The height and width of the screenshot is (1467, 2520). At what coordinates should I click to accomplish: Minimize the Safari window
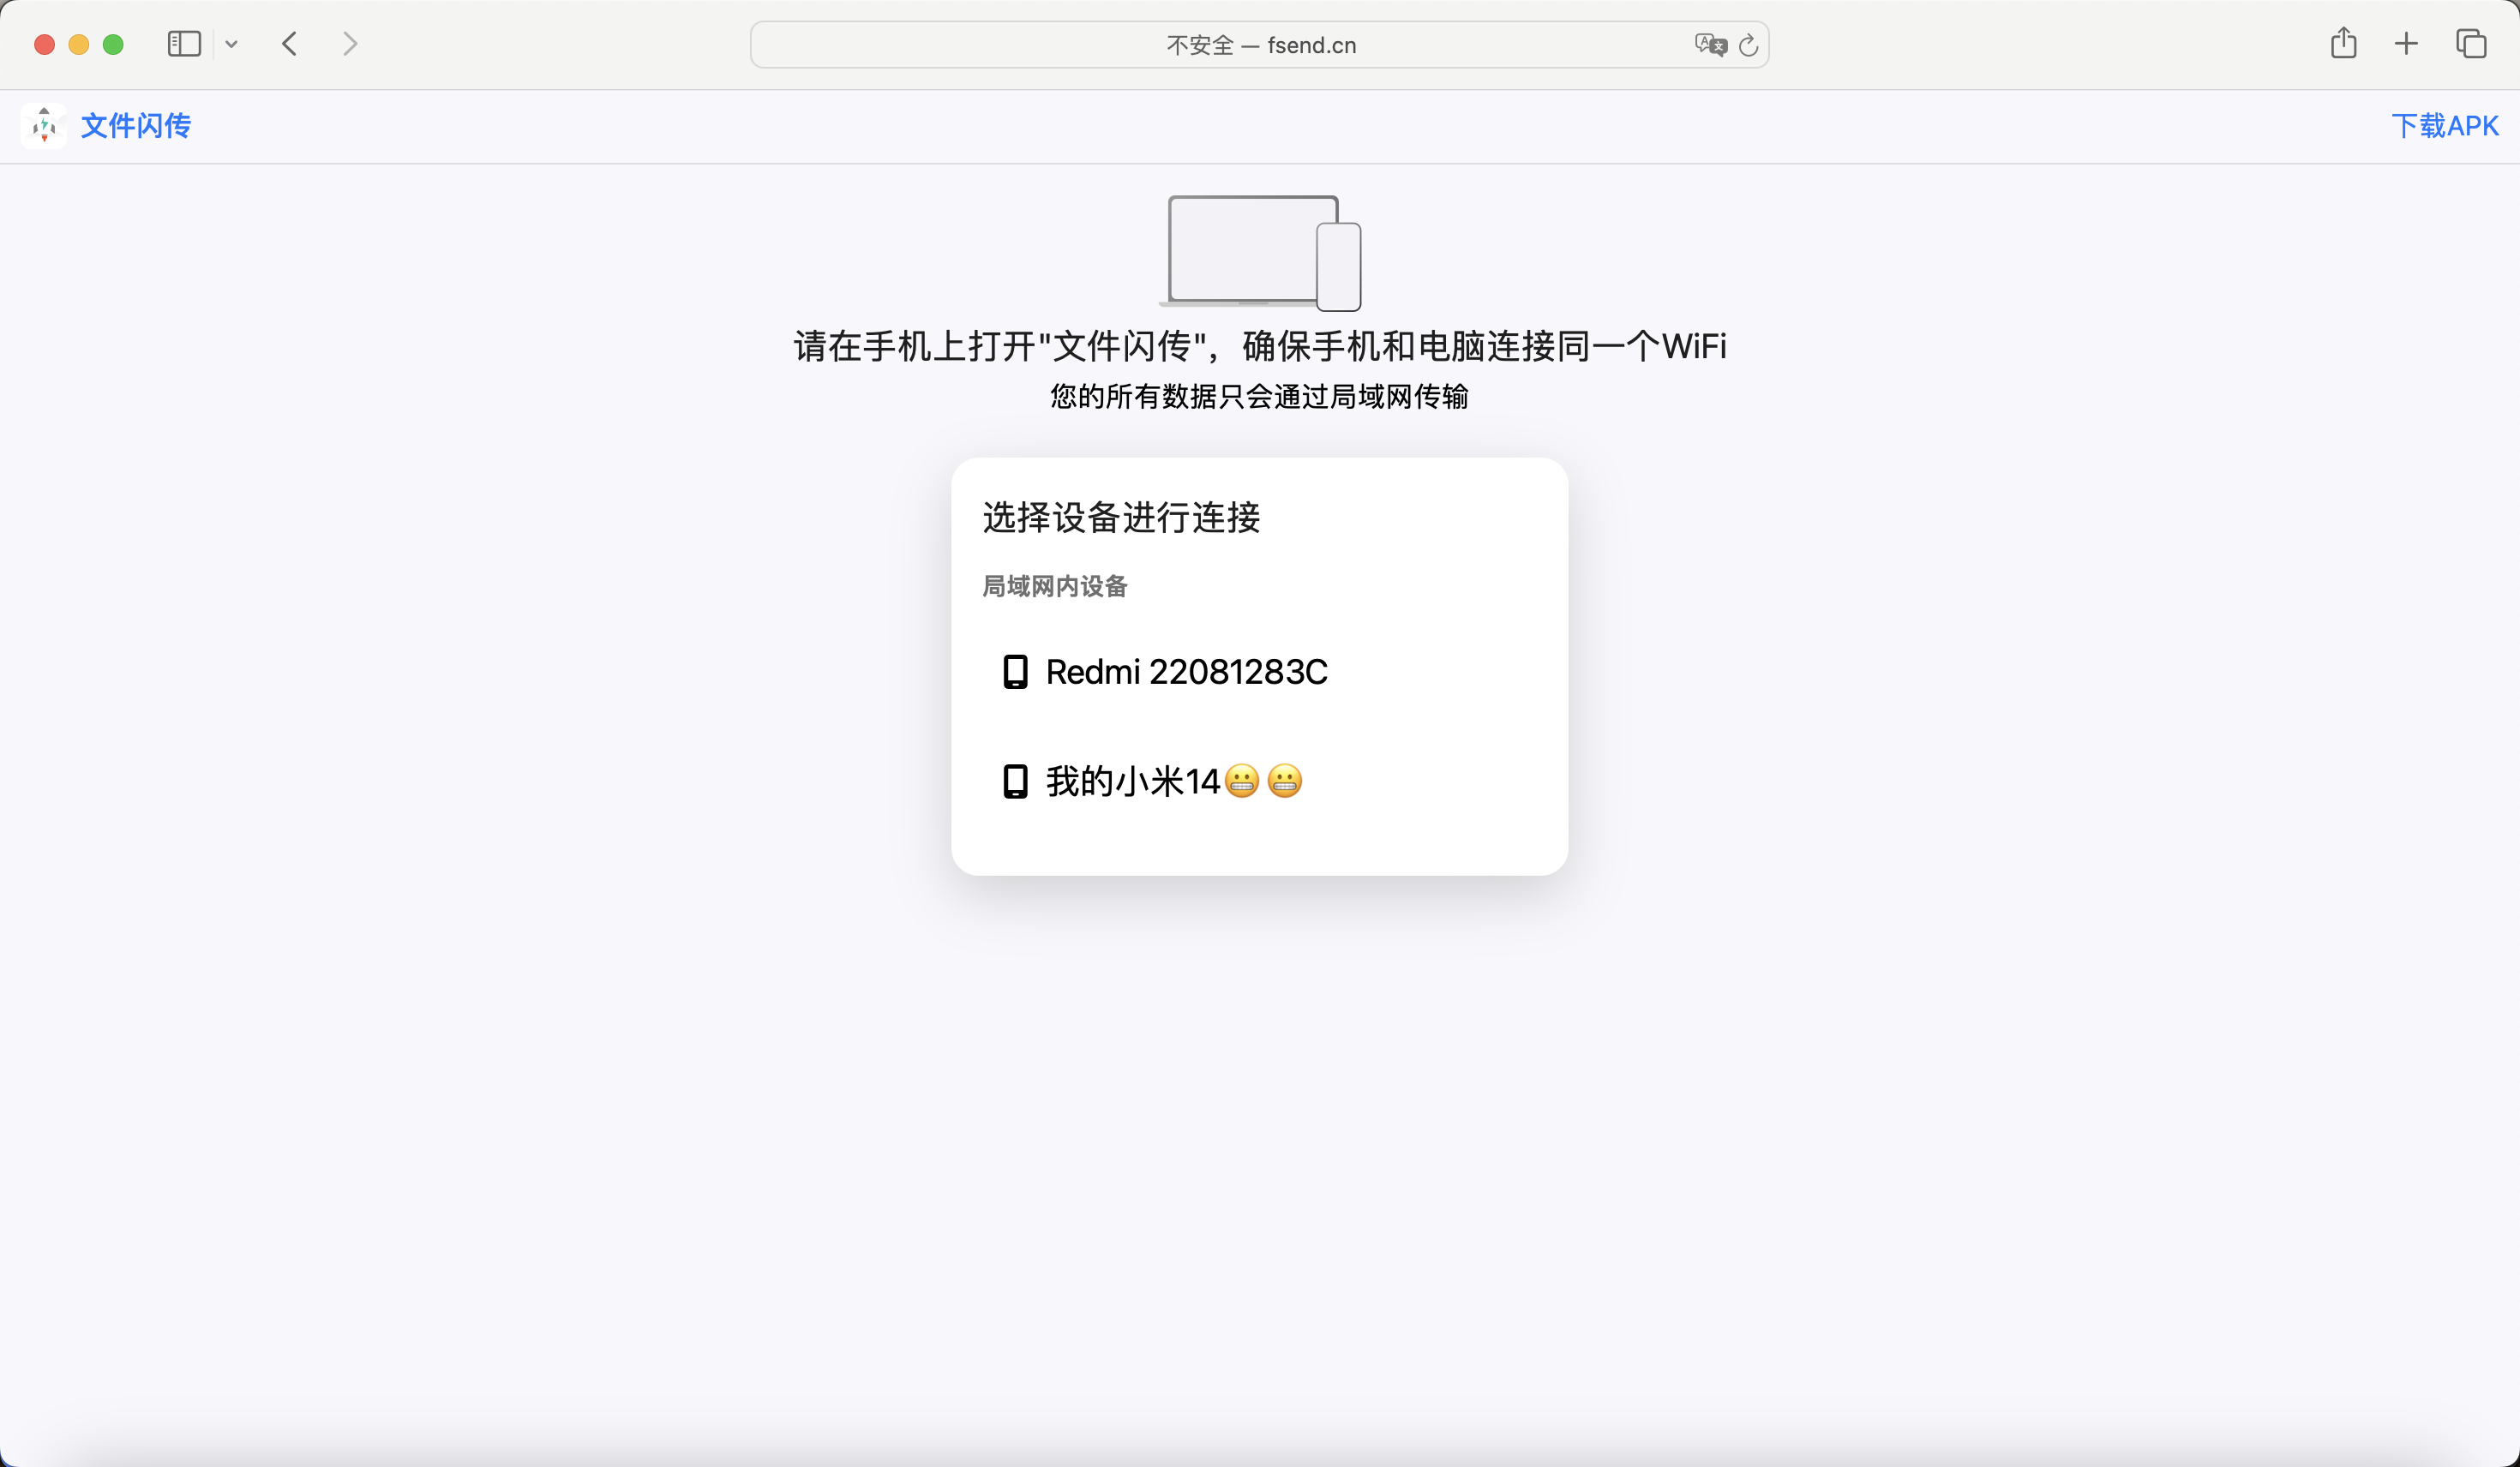tap(79, 44)
